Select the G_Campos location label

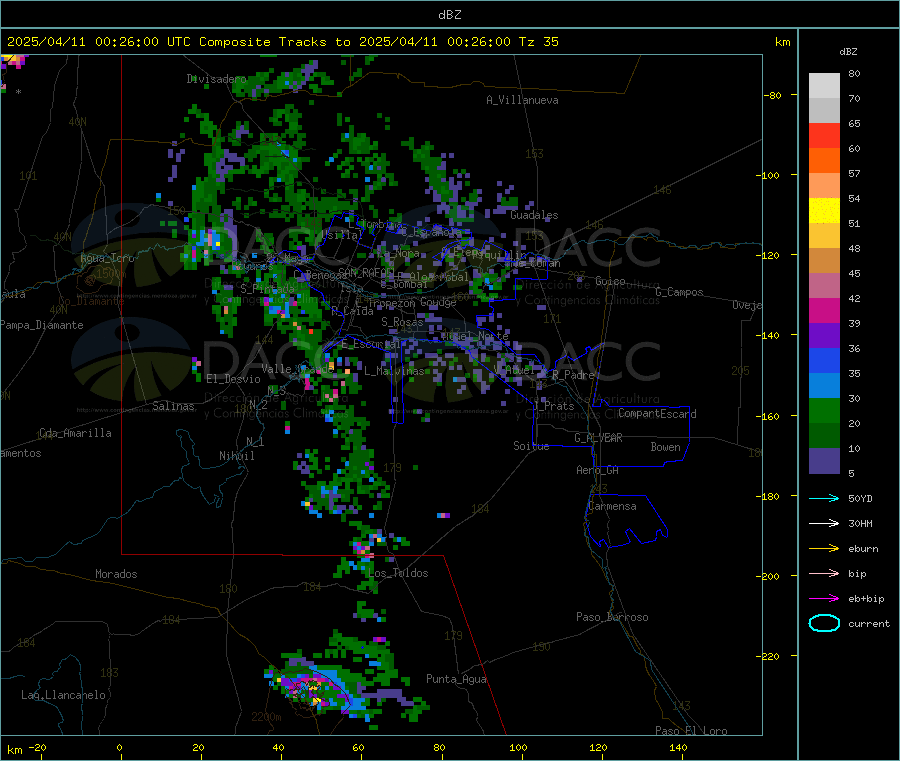(x=679, y=292)
